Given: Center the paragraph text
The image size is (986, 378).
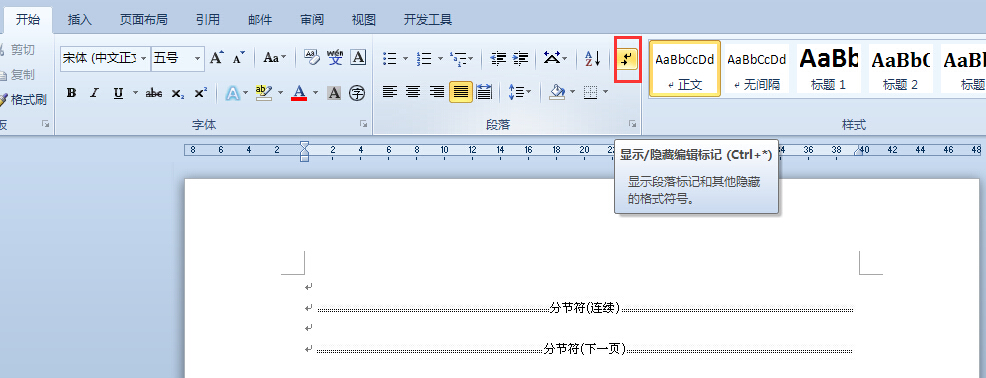Looking at the screenshot, I should point(413,92).
